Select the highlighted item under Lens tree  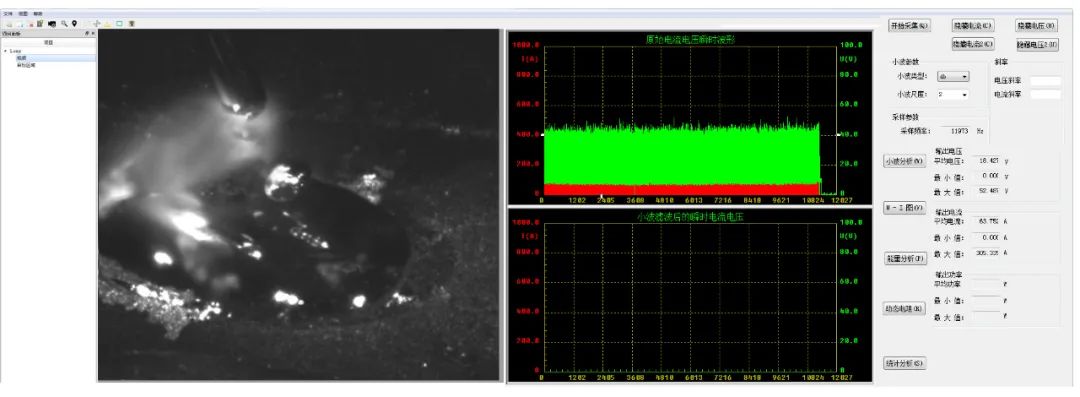click(55, 58)
